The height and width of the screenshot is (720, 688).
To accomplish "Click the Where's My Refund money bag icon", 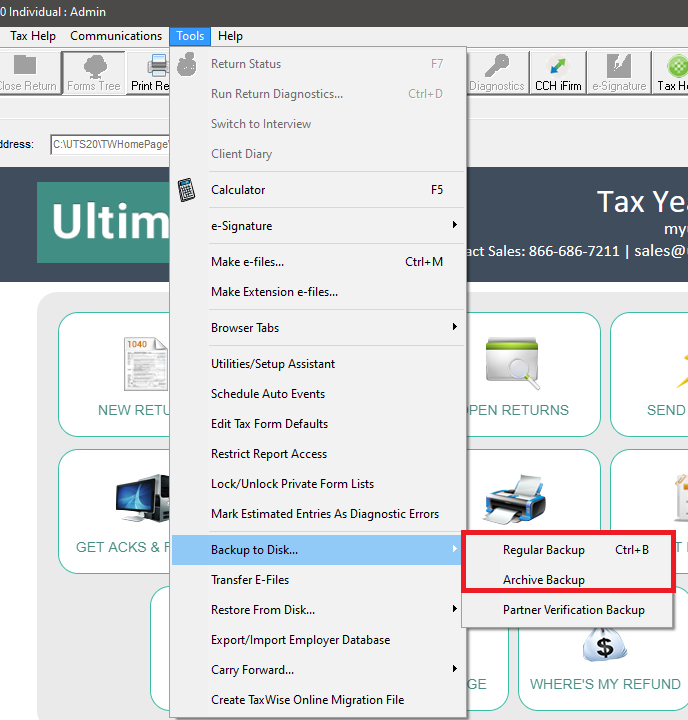I will [604, 645].
